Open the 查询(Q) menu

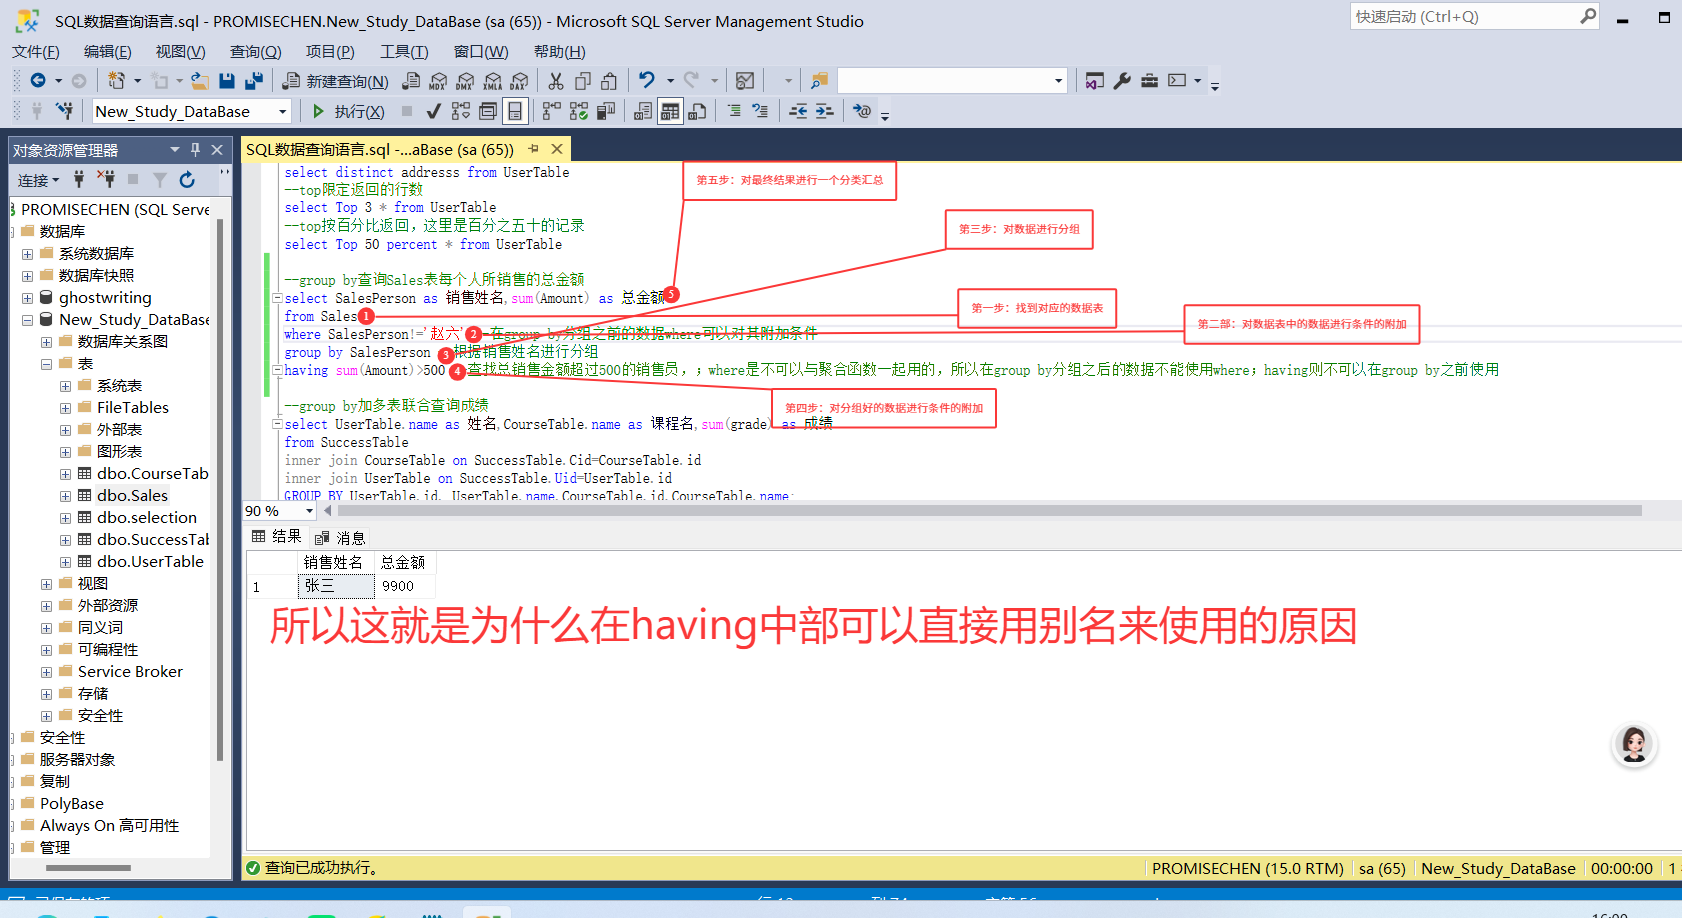point(256,52)
